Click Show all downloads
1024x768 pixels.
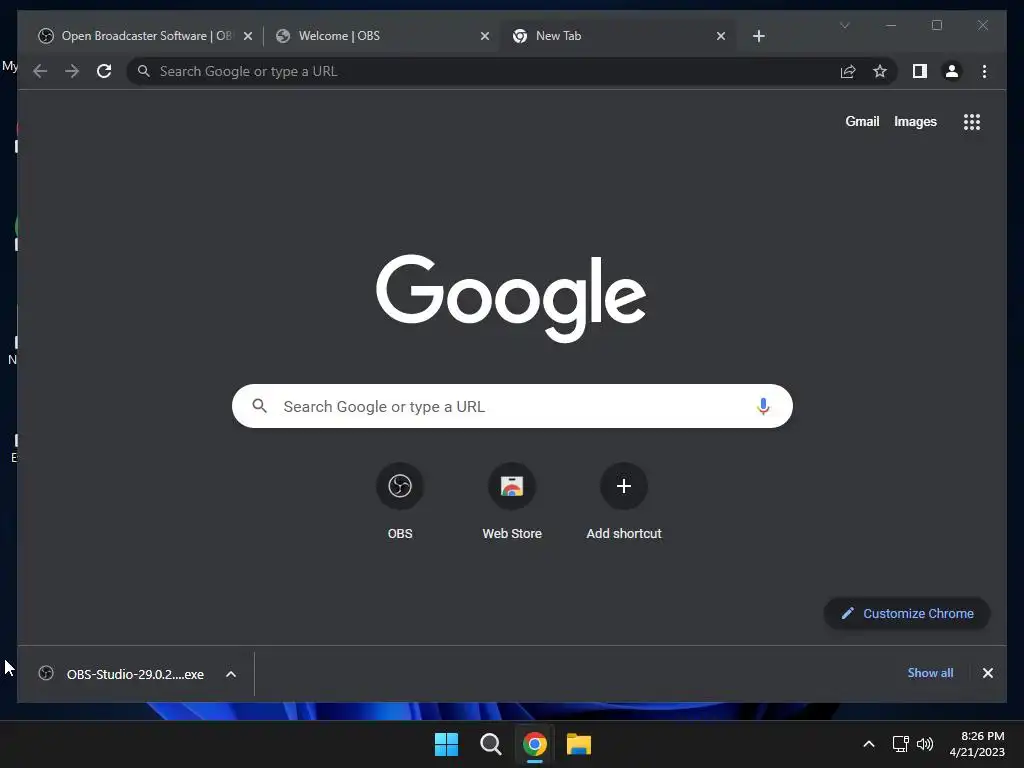pos(930,673)
